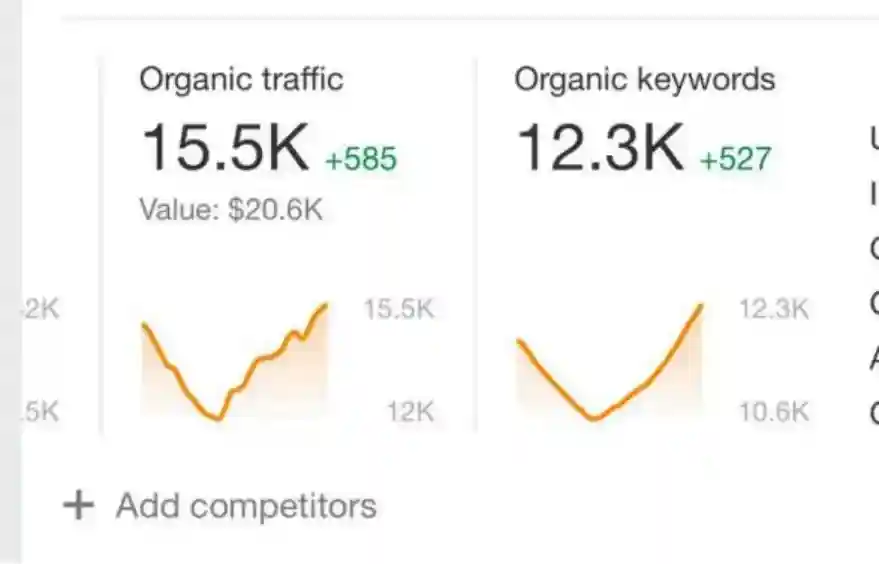This screenshot has height=564, width=879.
Task: Open the Add competitors link
Action: point(245,506)
